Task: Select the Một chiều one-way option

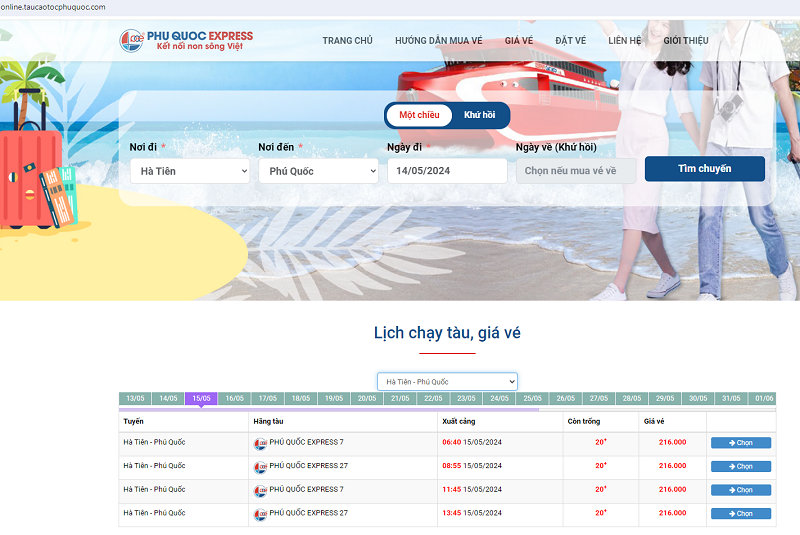Action: click(419, 115)
